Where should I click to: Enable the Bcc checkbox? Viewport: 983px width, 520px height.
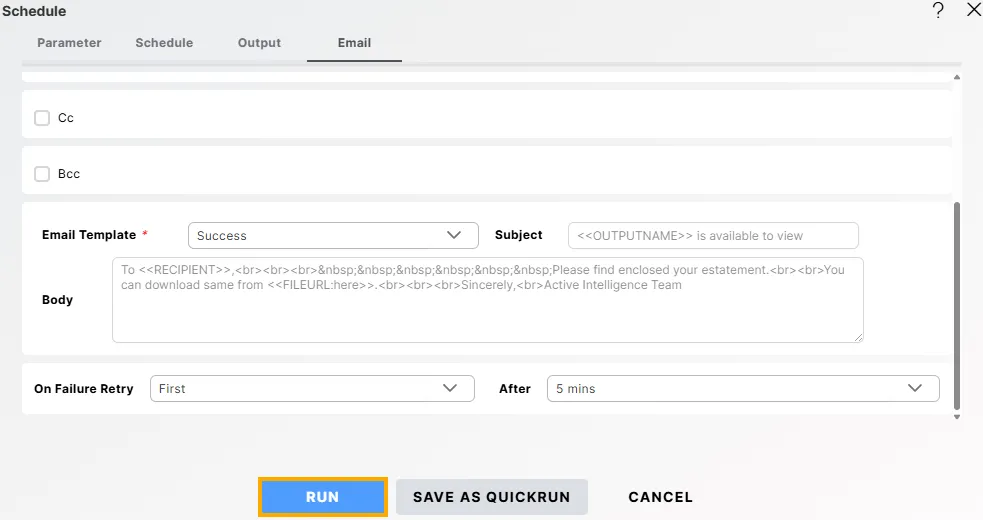(42, 174)
